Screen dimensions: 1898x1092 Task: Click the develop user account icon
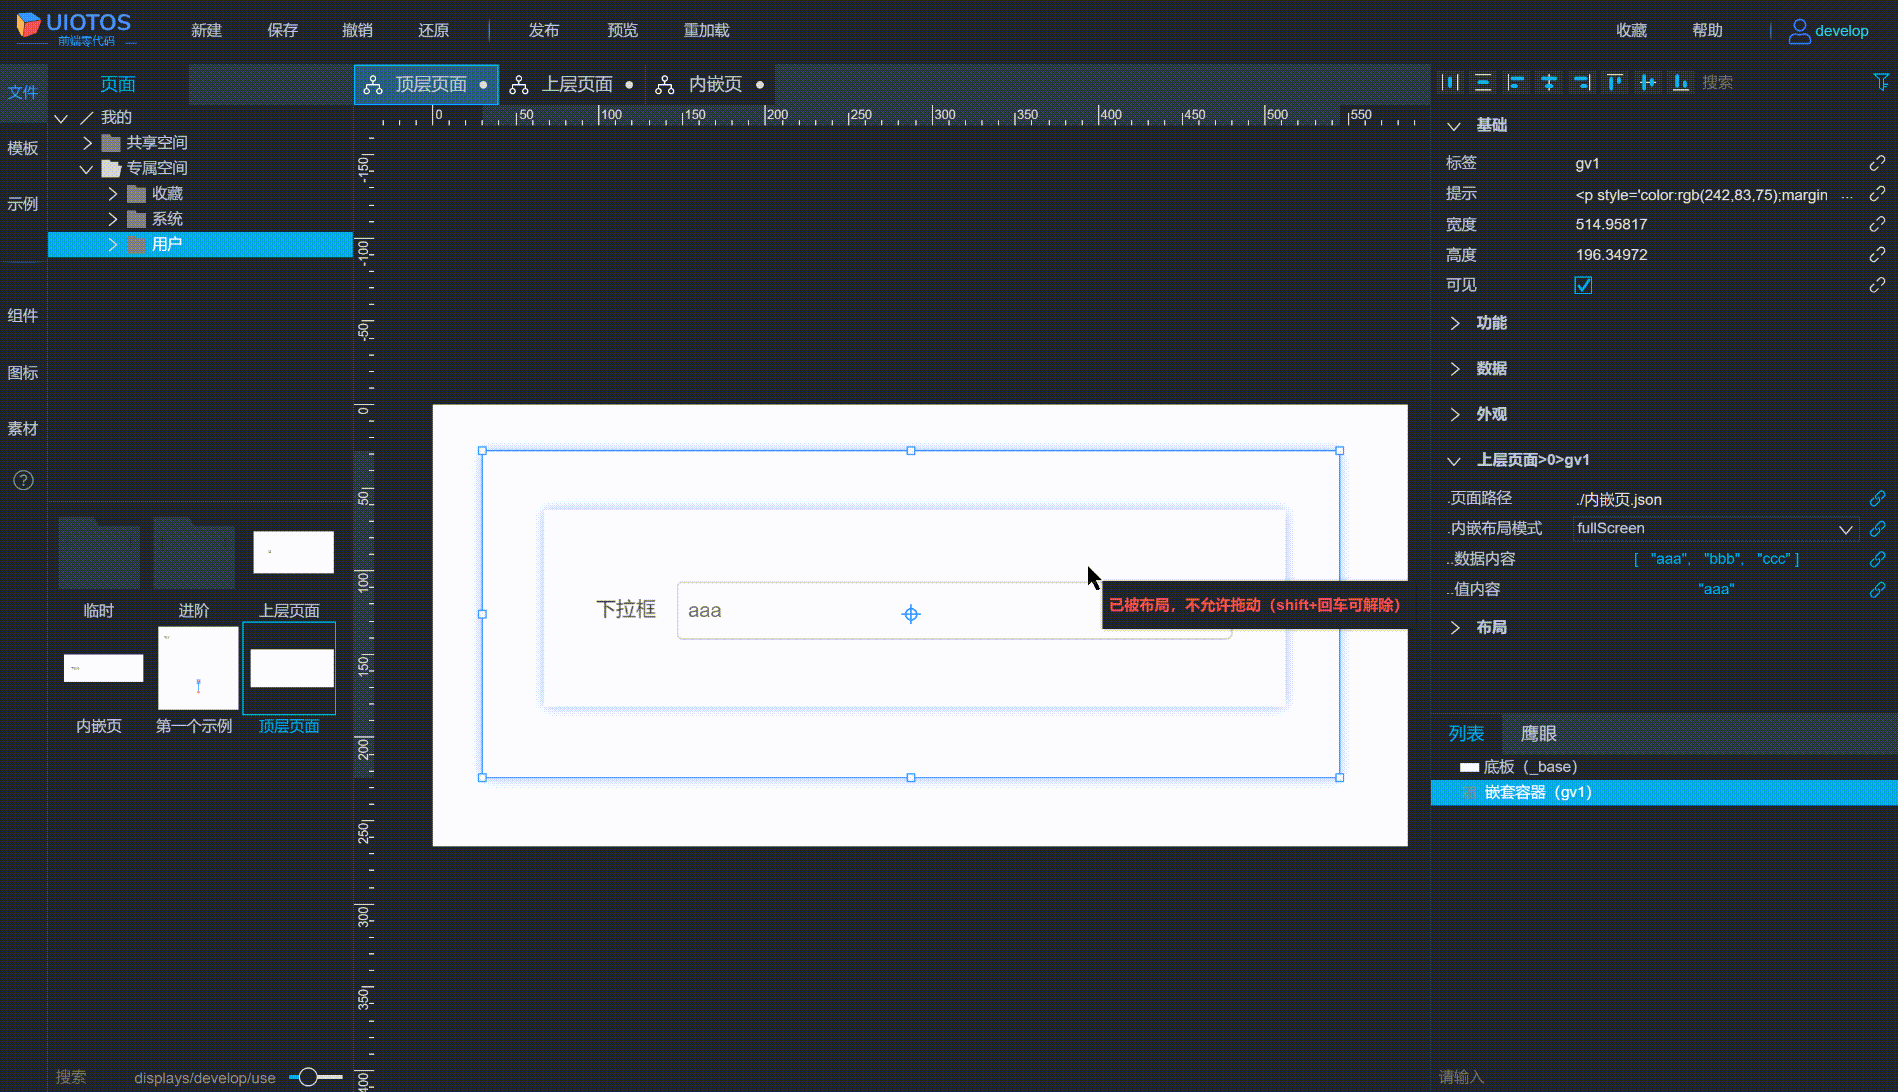1799,31
